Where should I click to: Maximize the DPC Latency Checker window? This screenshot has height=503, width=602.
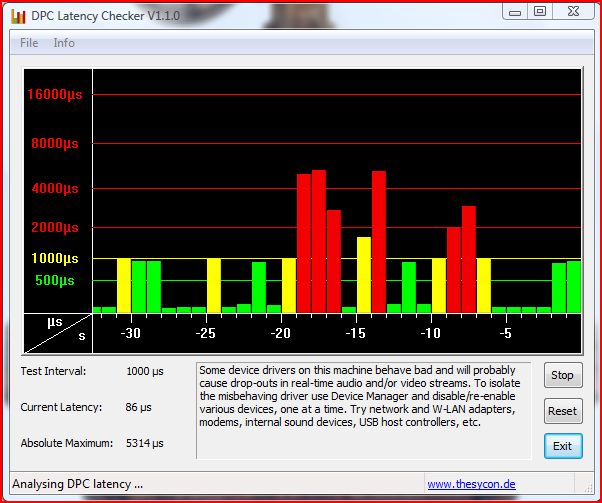539,11
